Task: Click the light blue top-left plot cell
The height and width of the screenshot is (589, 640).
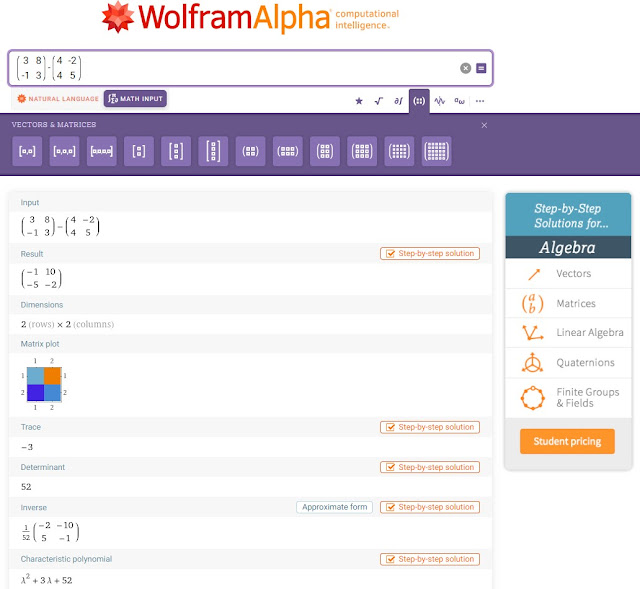Action: click(36, 376)
